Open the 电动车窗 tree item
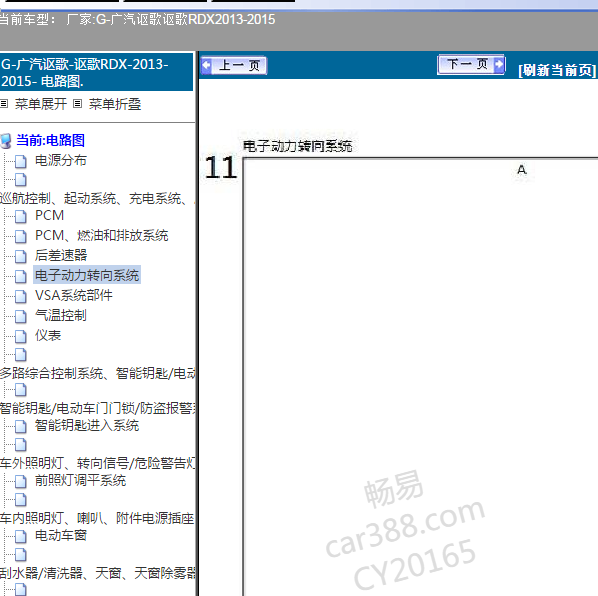Viewport: 598px width, 596px height. point(61,535)
